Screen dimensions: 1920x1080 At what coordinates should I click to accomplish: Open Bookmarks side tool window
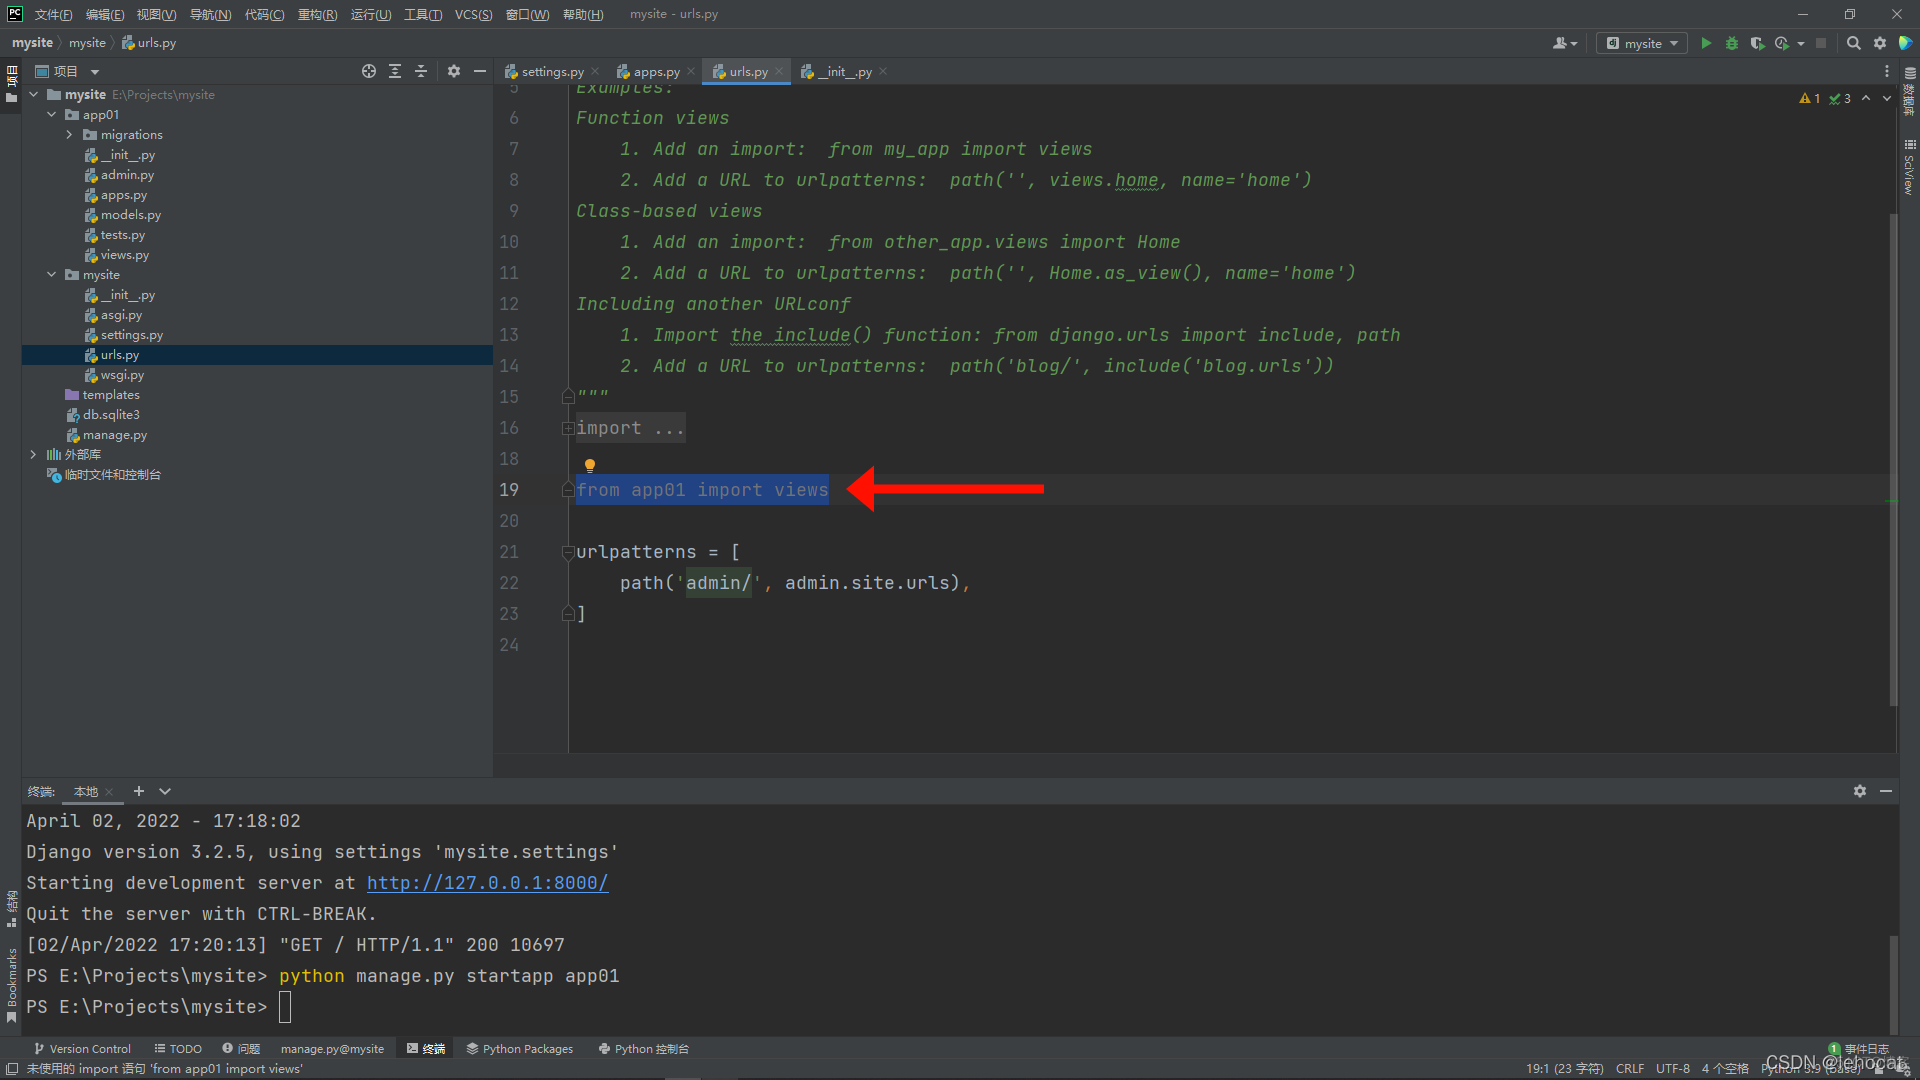(11, 985)
